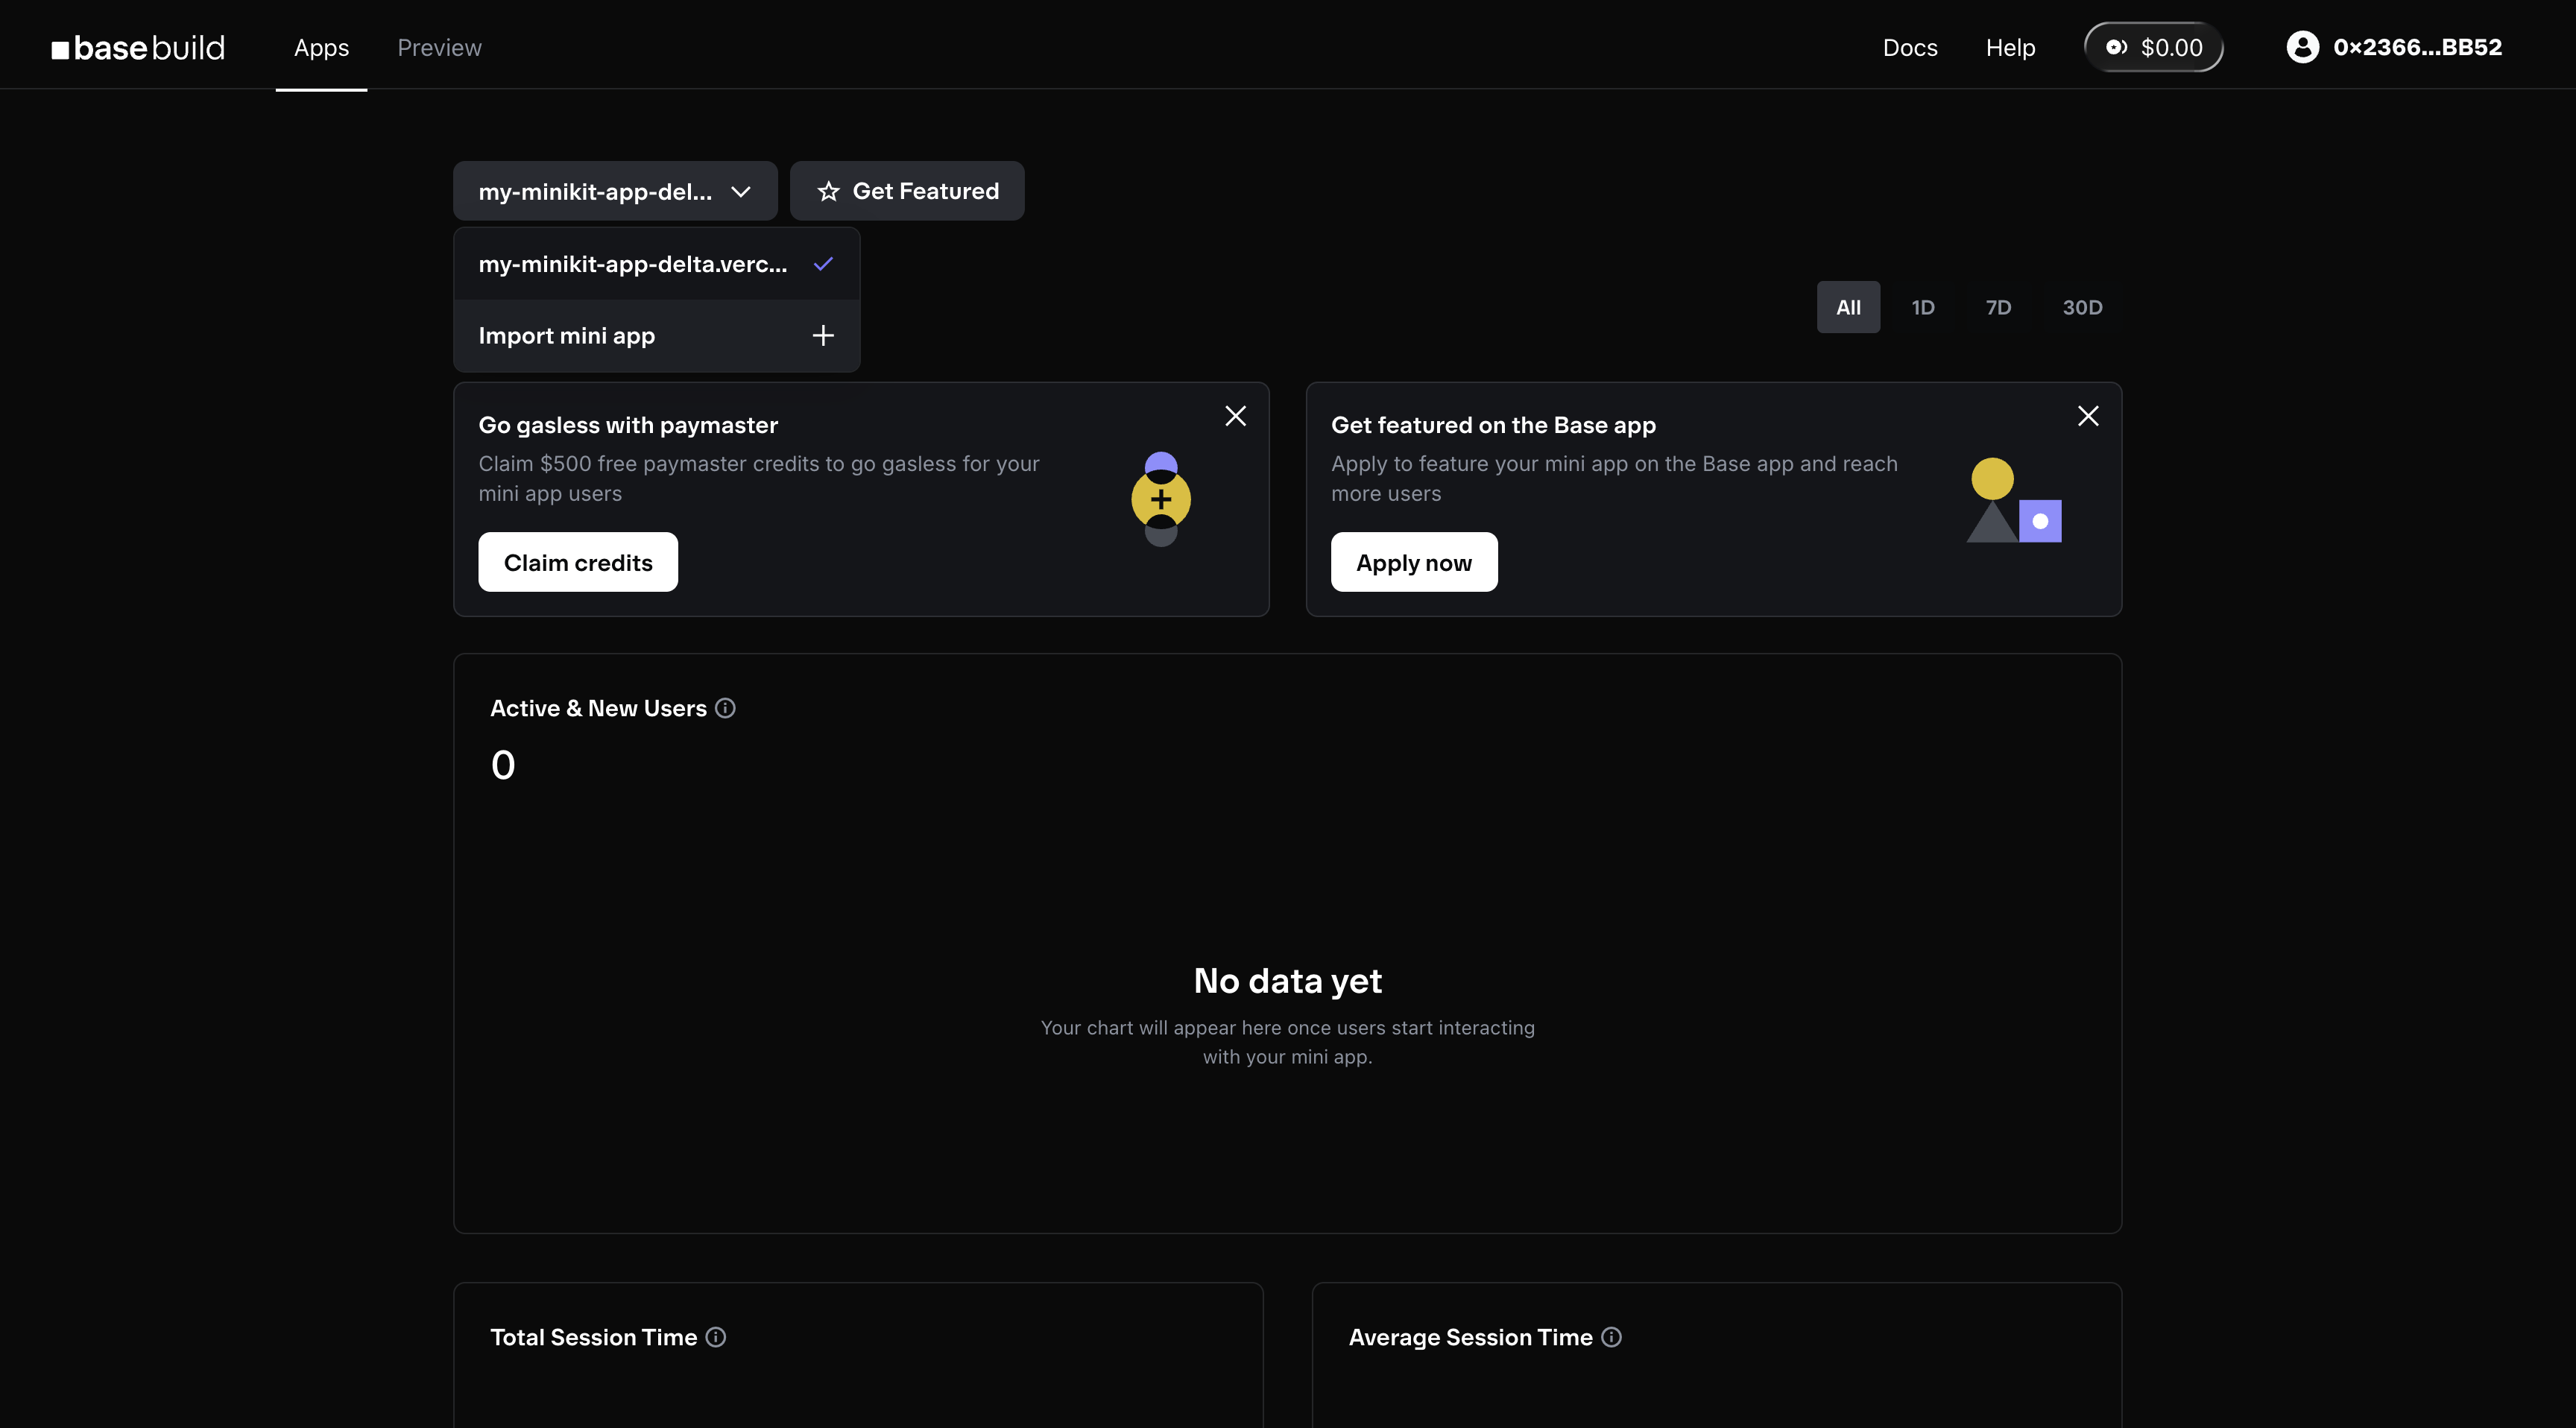2576x1428 pixels.
Task: Switch to the Preview tab
Action: (x=439, y=47)
